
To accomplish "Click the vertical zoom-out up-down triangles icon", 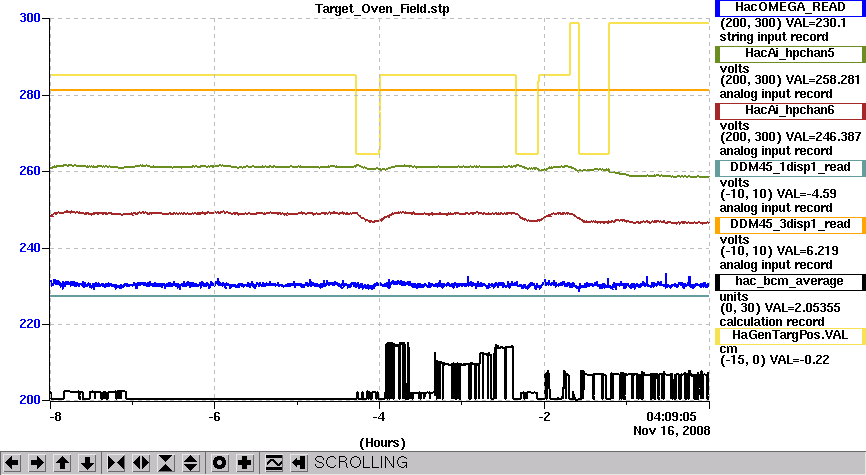I will [x=191, y=463].
